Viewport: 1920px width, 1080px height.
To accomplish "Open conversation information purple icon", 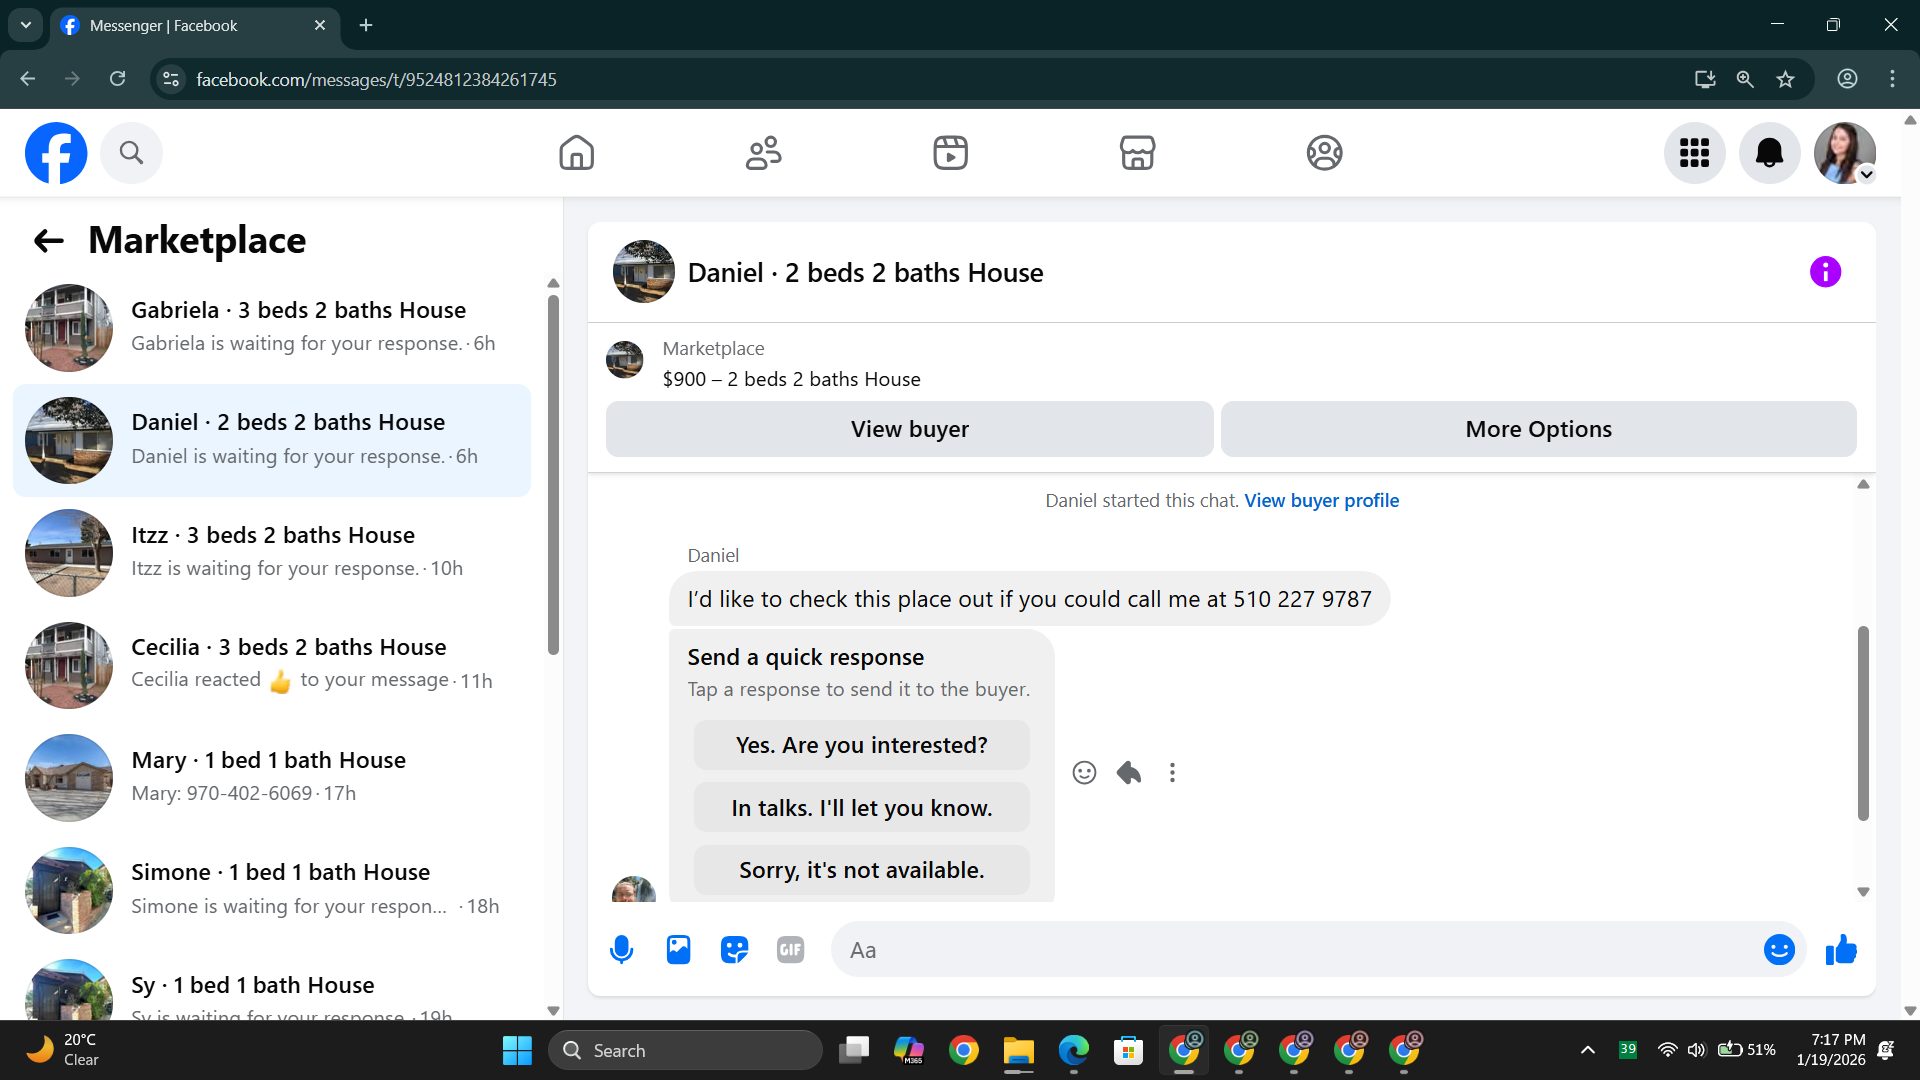I will click(x=1825, y=272).
